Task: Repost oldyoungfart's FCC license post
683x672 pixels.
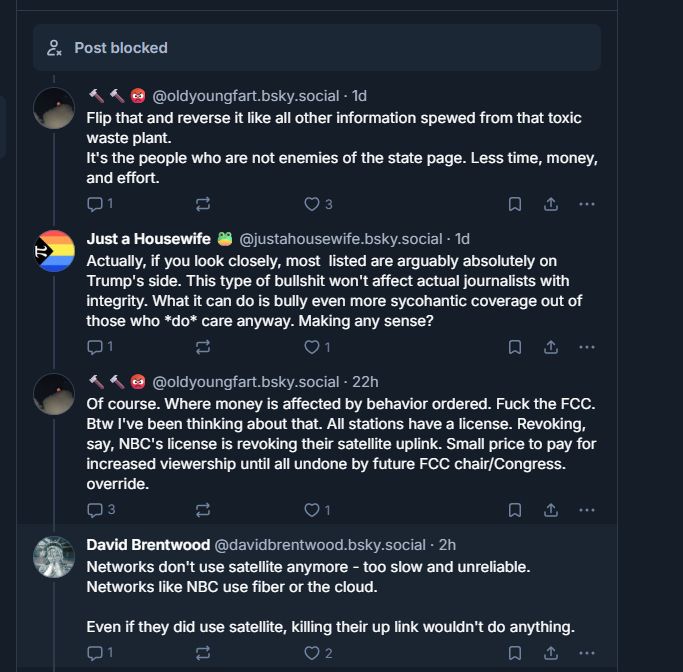Action: (x=203, y=510)
